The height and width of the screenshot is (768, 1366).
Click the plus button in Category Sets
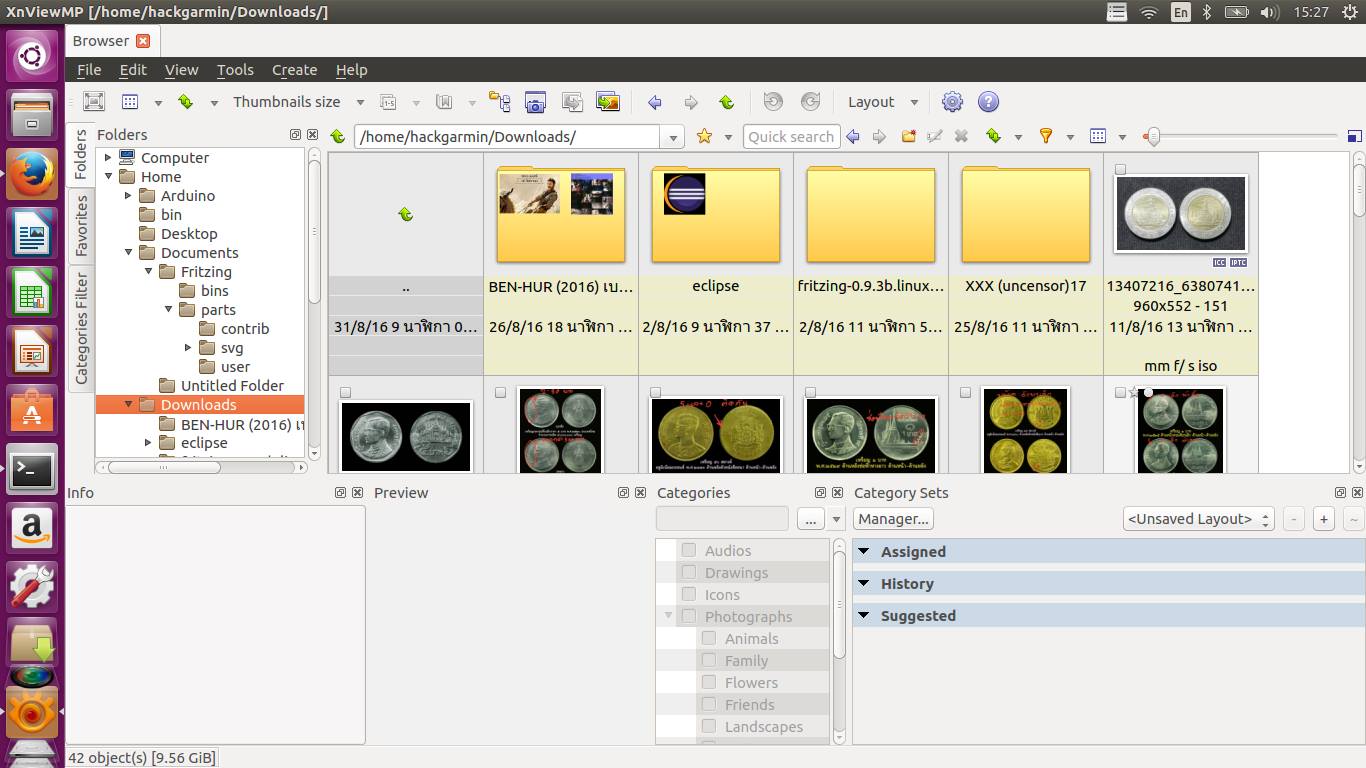[x=1324, y=519]
